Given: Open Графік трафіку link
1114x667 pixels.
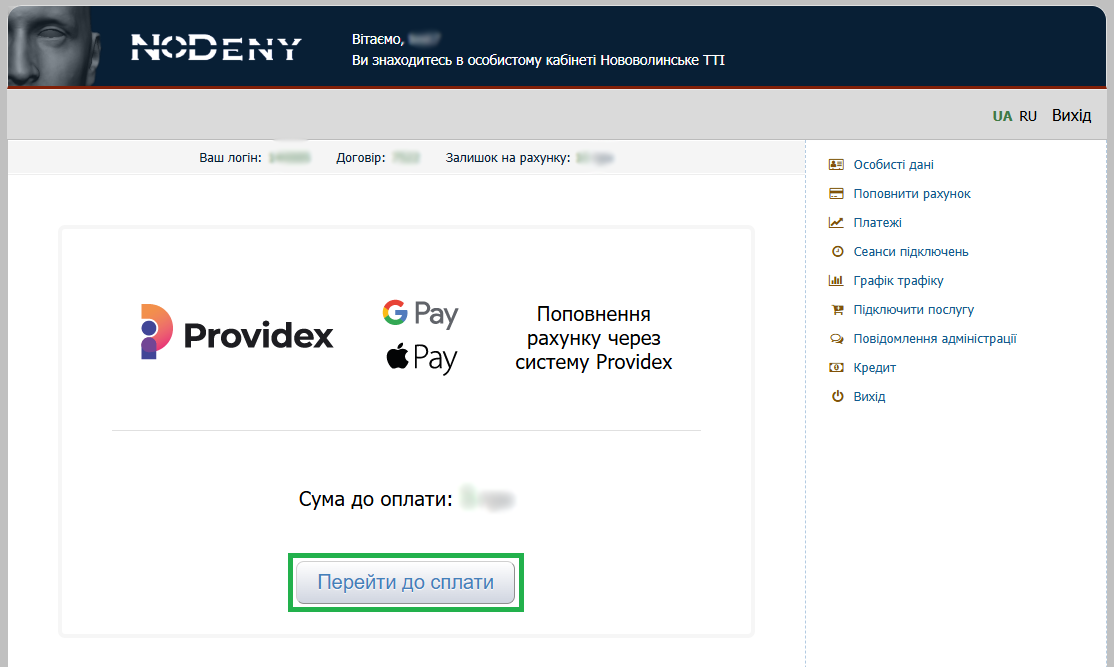Looking at the screenshot, I should 899,281.
